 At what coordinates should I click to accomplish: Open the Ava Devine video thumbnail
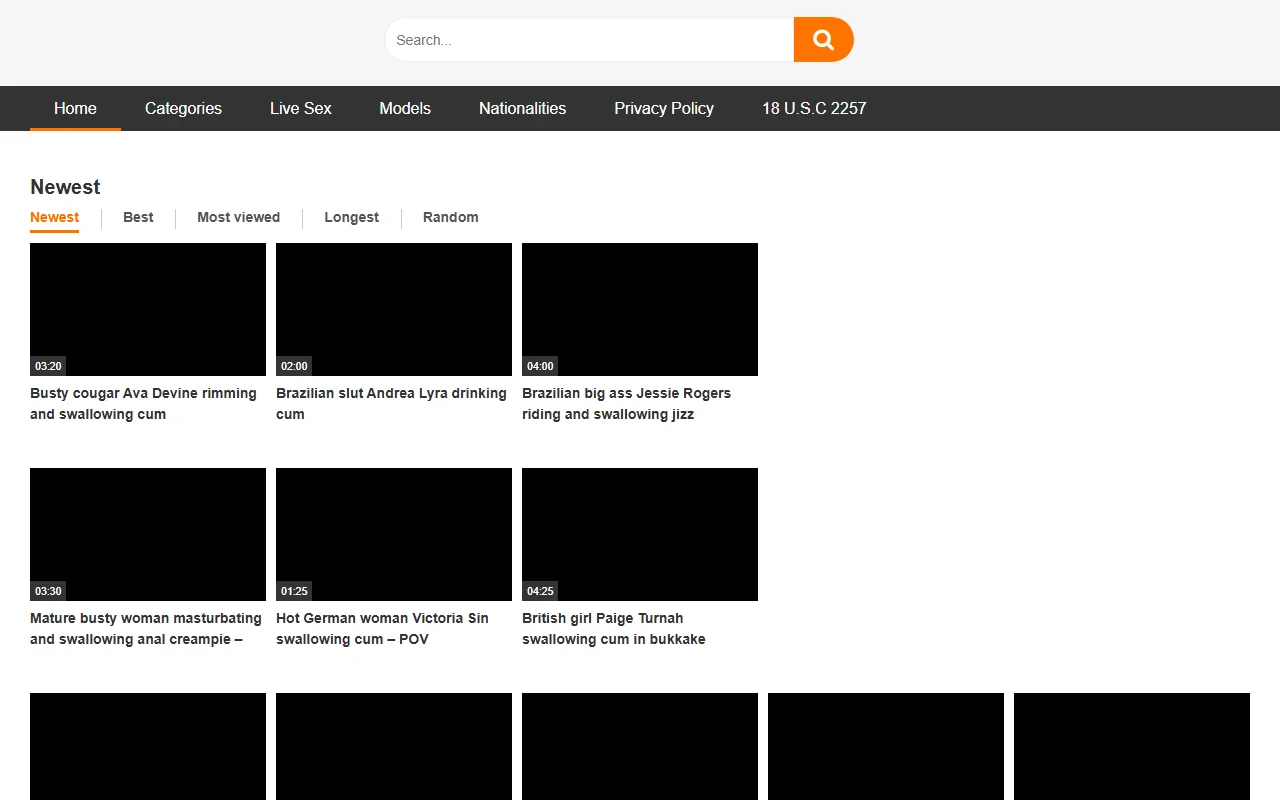147,309
